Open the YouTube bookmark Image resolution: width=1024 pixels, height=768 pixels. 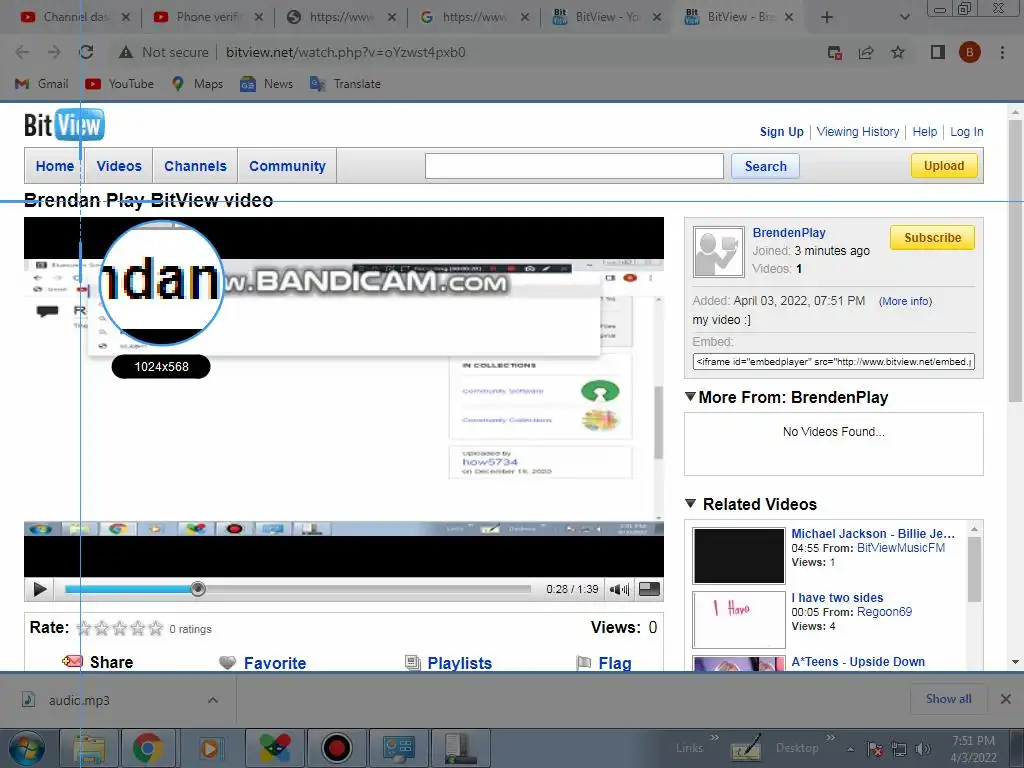coord(120,84)
